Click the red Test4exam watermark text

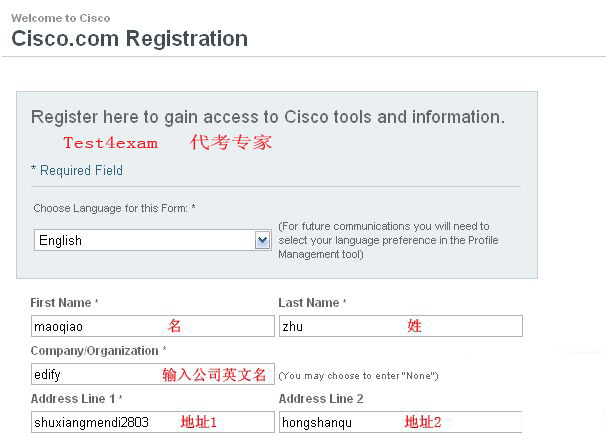click(x=110, y=143)
